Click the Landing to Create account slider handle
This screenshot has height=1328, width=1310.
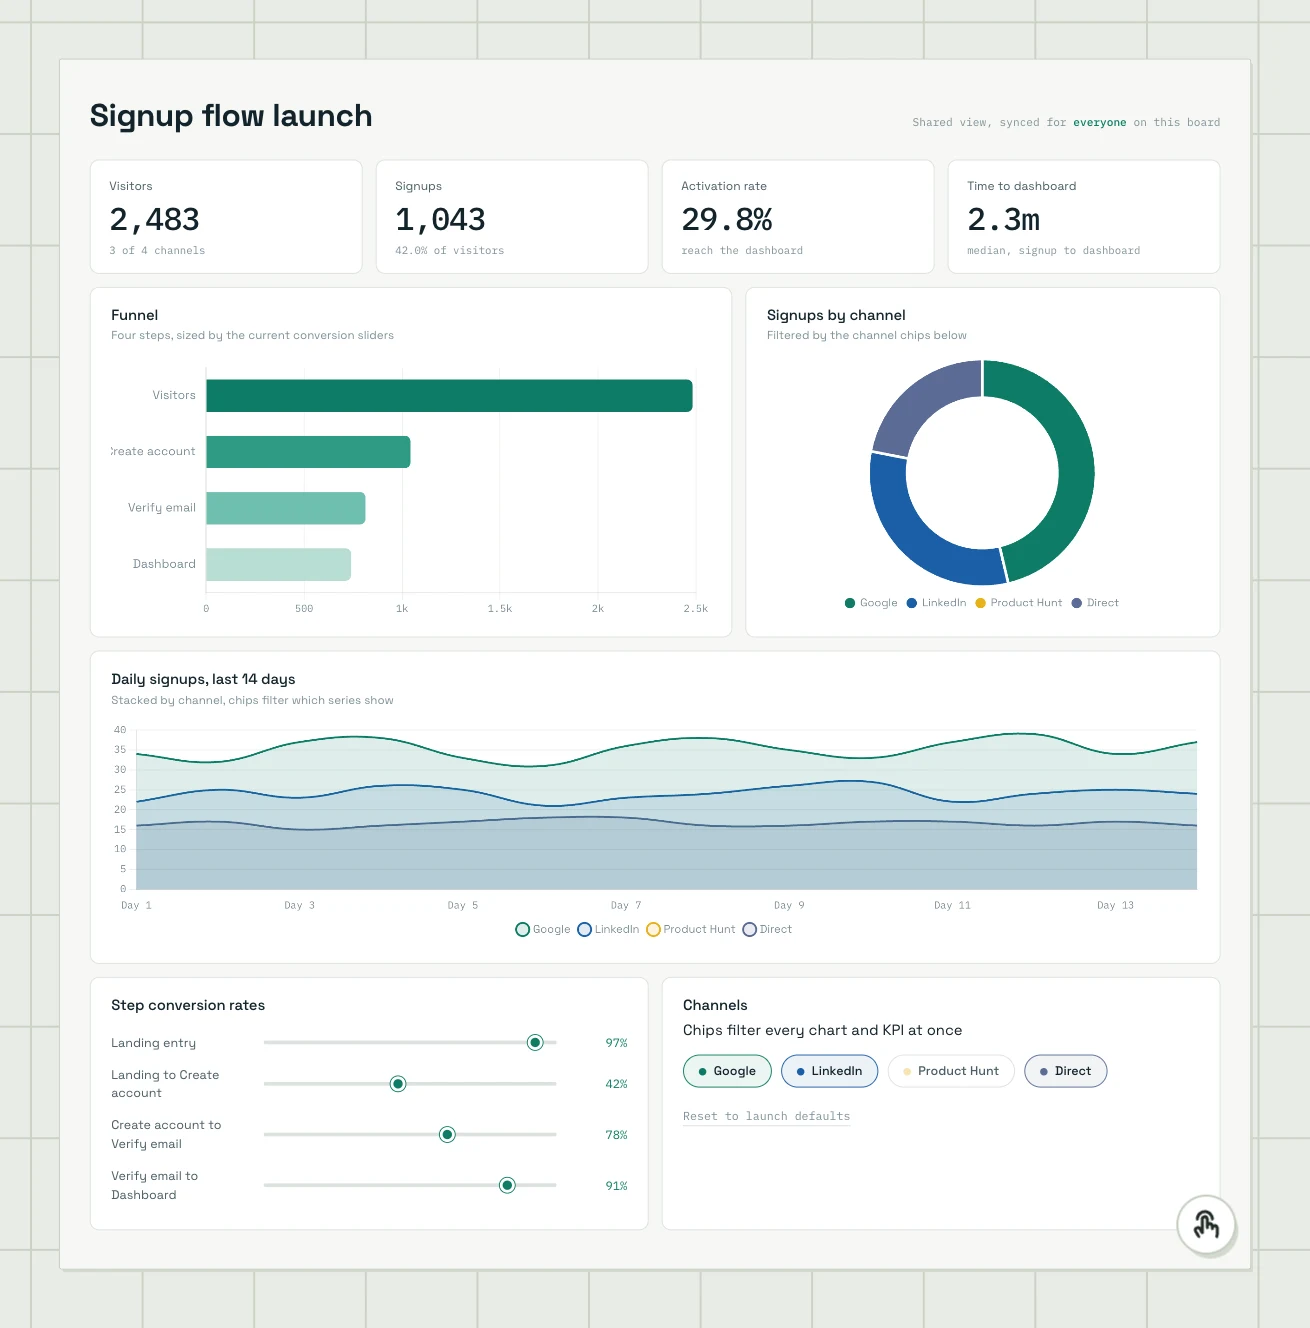pyautogui.click(x=398, y=1084)
